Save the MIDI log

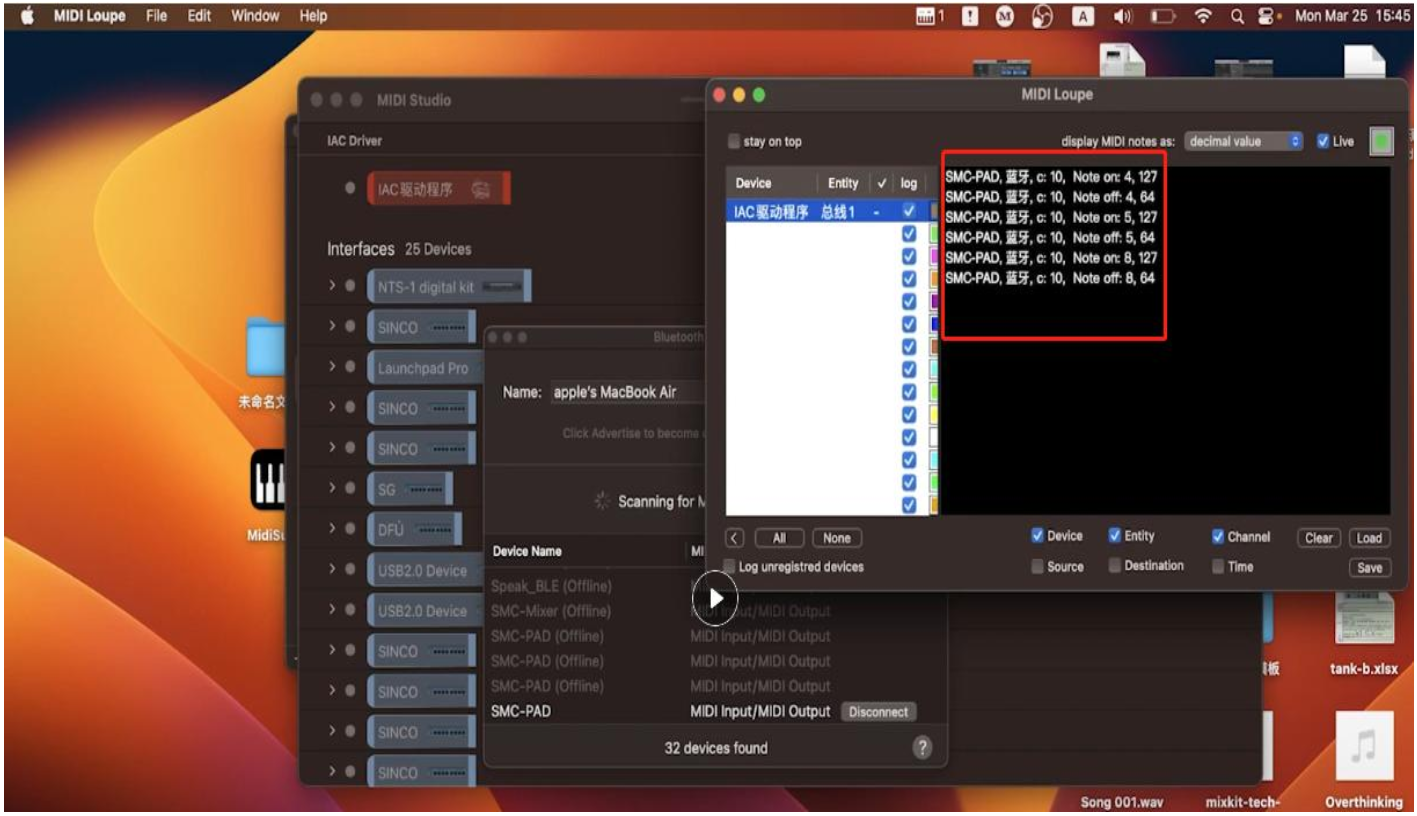(x=1370, y=568)
